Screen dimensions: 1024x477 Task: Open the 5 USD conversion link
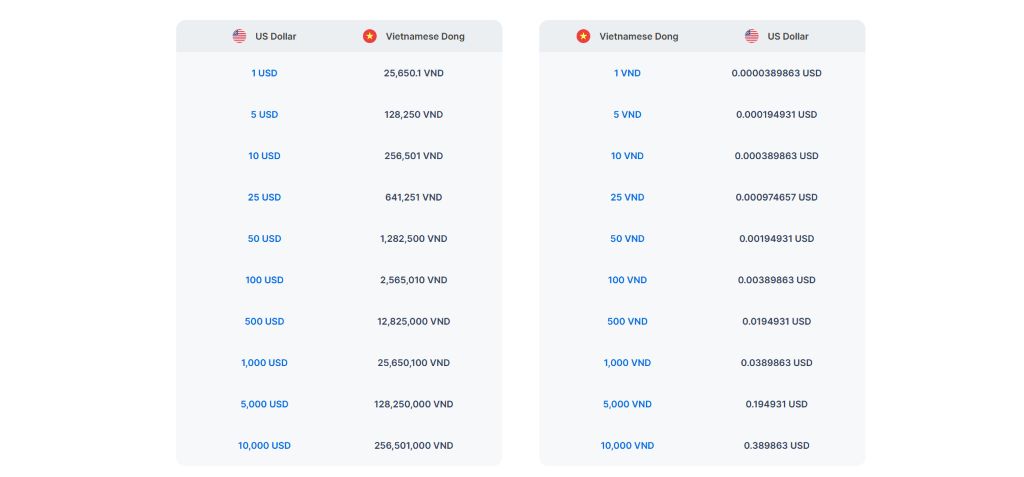(264, 115)
